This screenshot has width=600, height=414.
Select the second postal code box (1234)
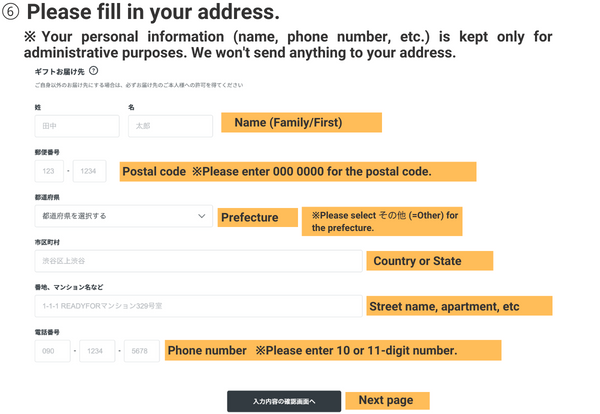coord(89,171)
